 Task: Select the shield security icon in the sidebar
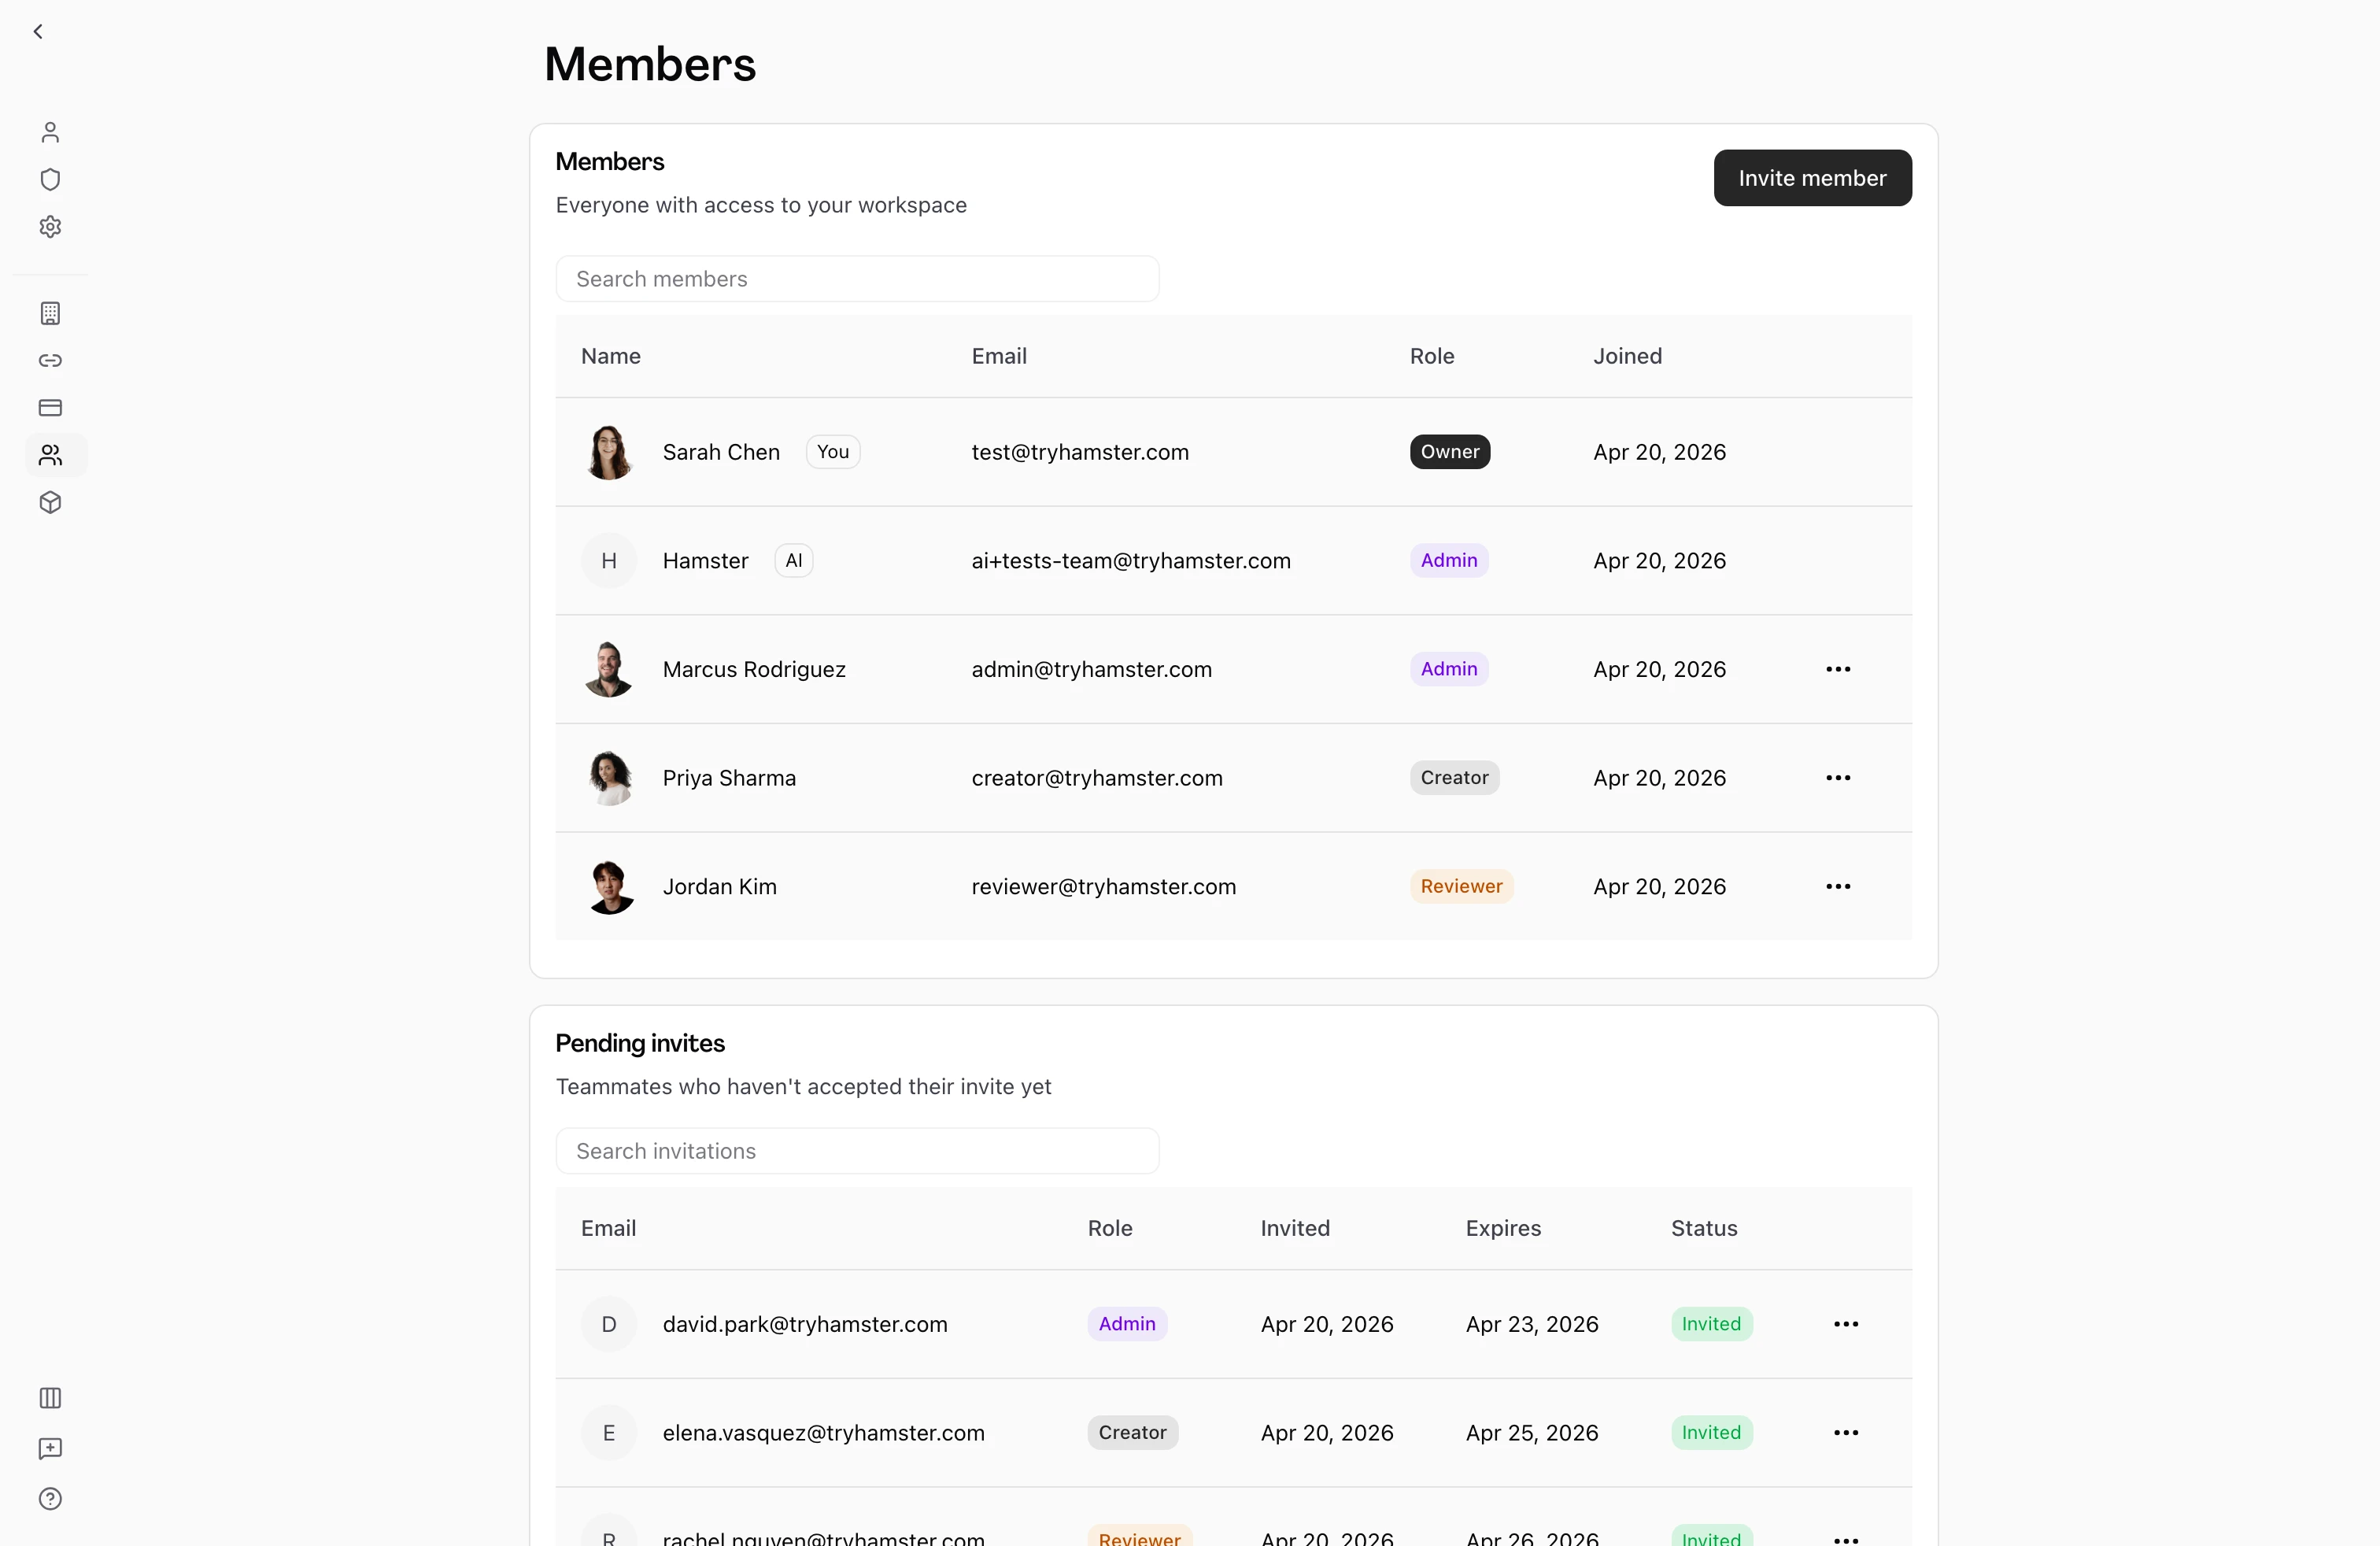coord(50,179)
